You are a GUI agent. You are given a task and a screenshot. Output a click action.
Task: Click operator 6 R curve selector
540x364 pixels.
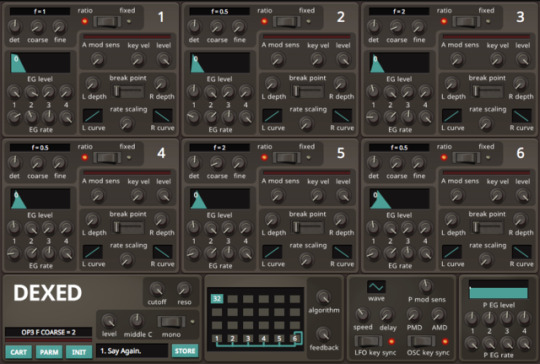coord(522,252)
